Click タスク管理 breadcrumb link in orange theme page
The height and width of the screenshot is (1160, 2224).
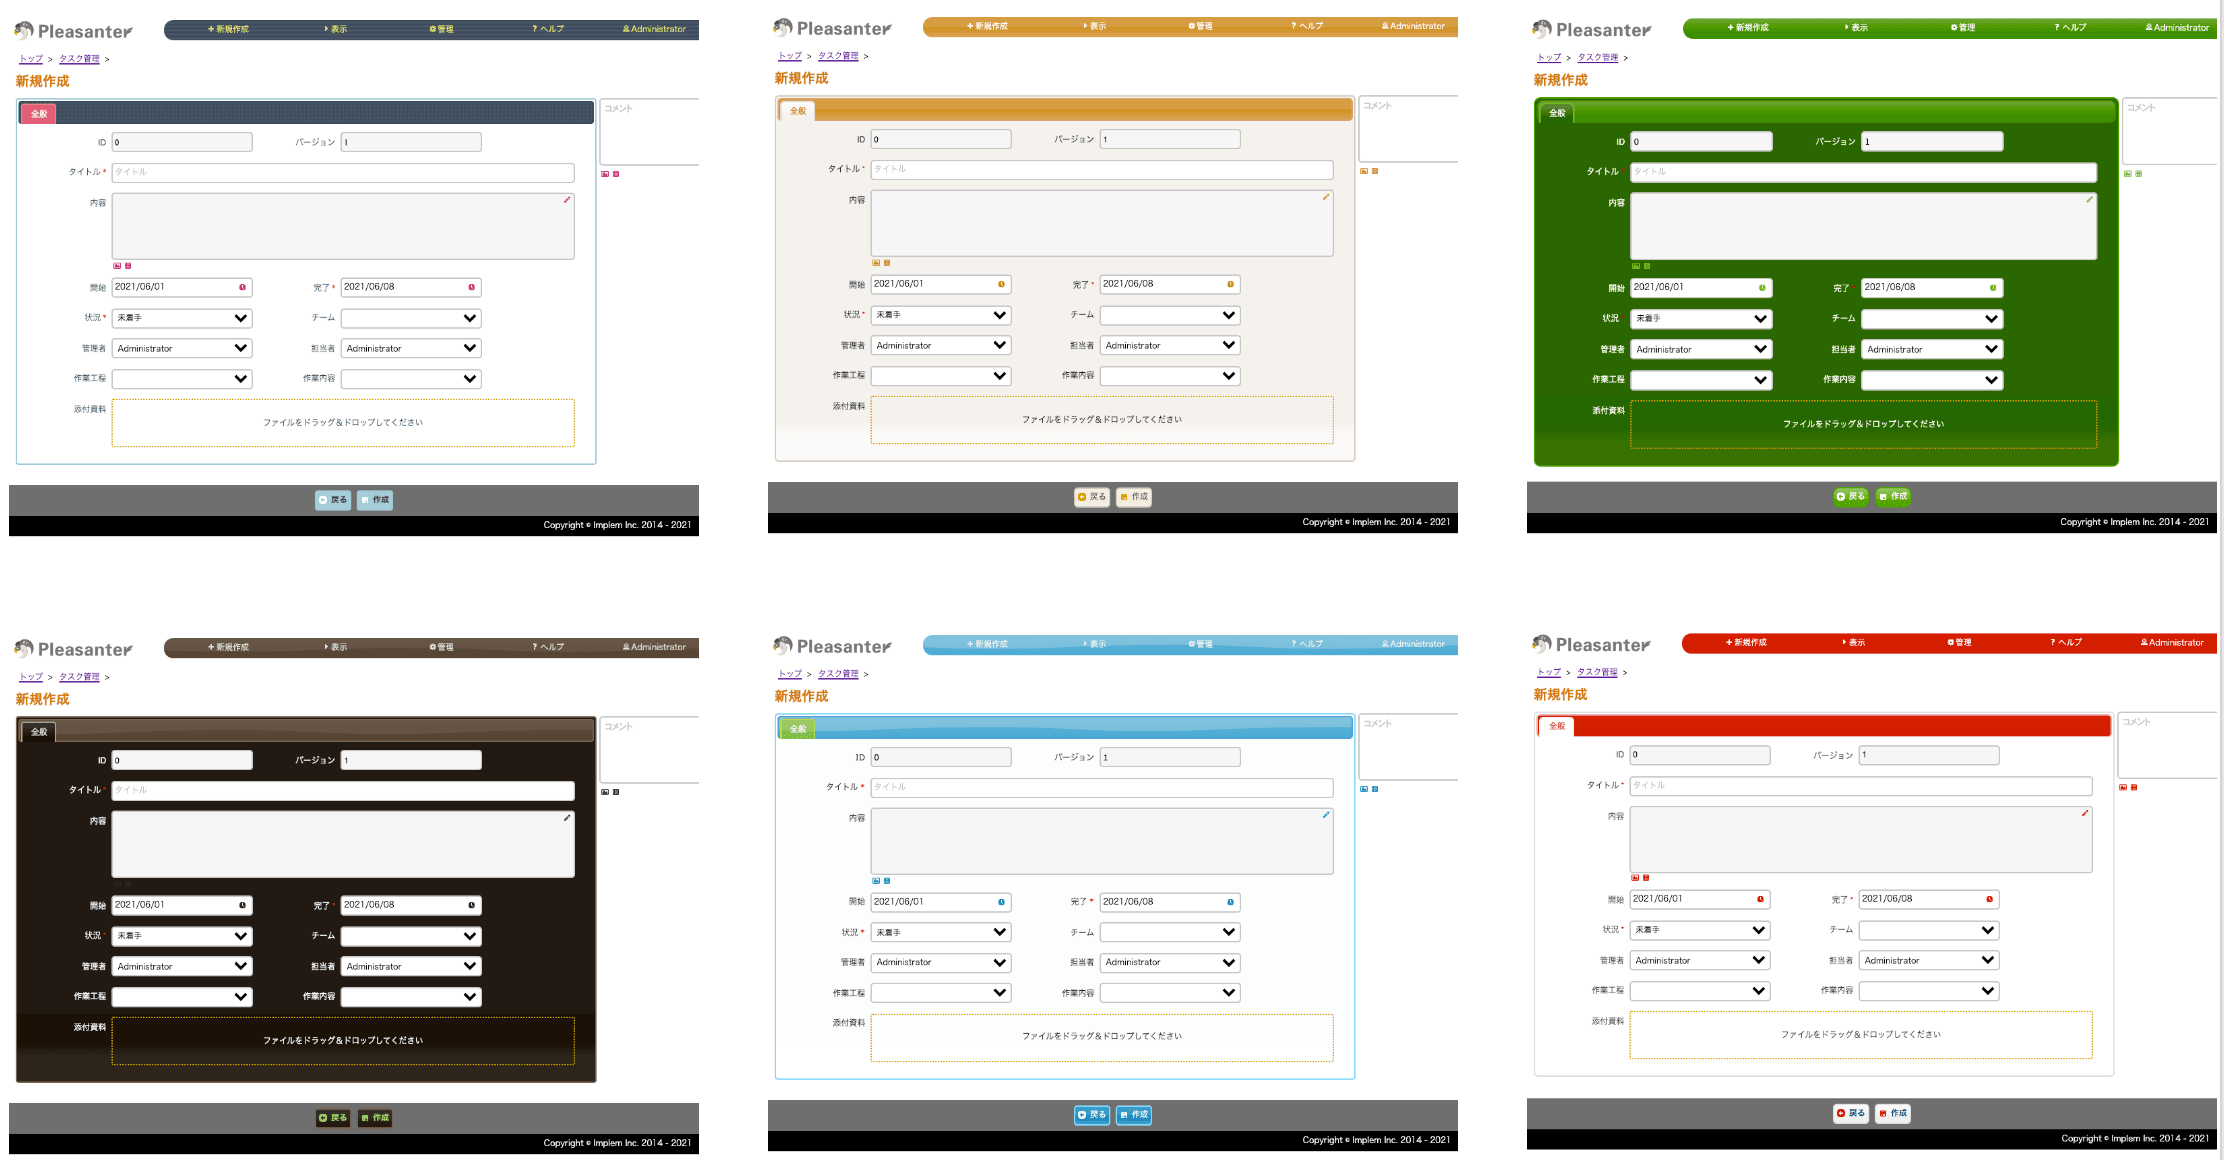[838, 56]
